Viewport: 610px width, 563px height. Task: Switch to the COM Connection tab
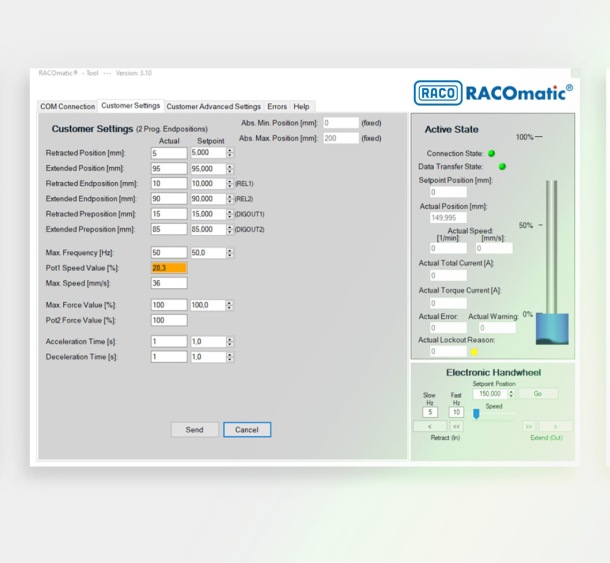click(68, 106)
